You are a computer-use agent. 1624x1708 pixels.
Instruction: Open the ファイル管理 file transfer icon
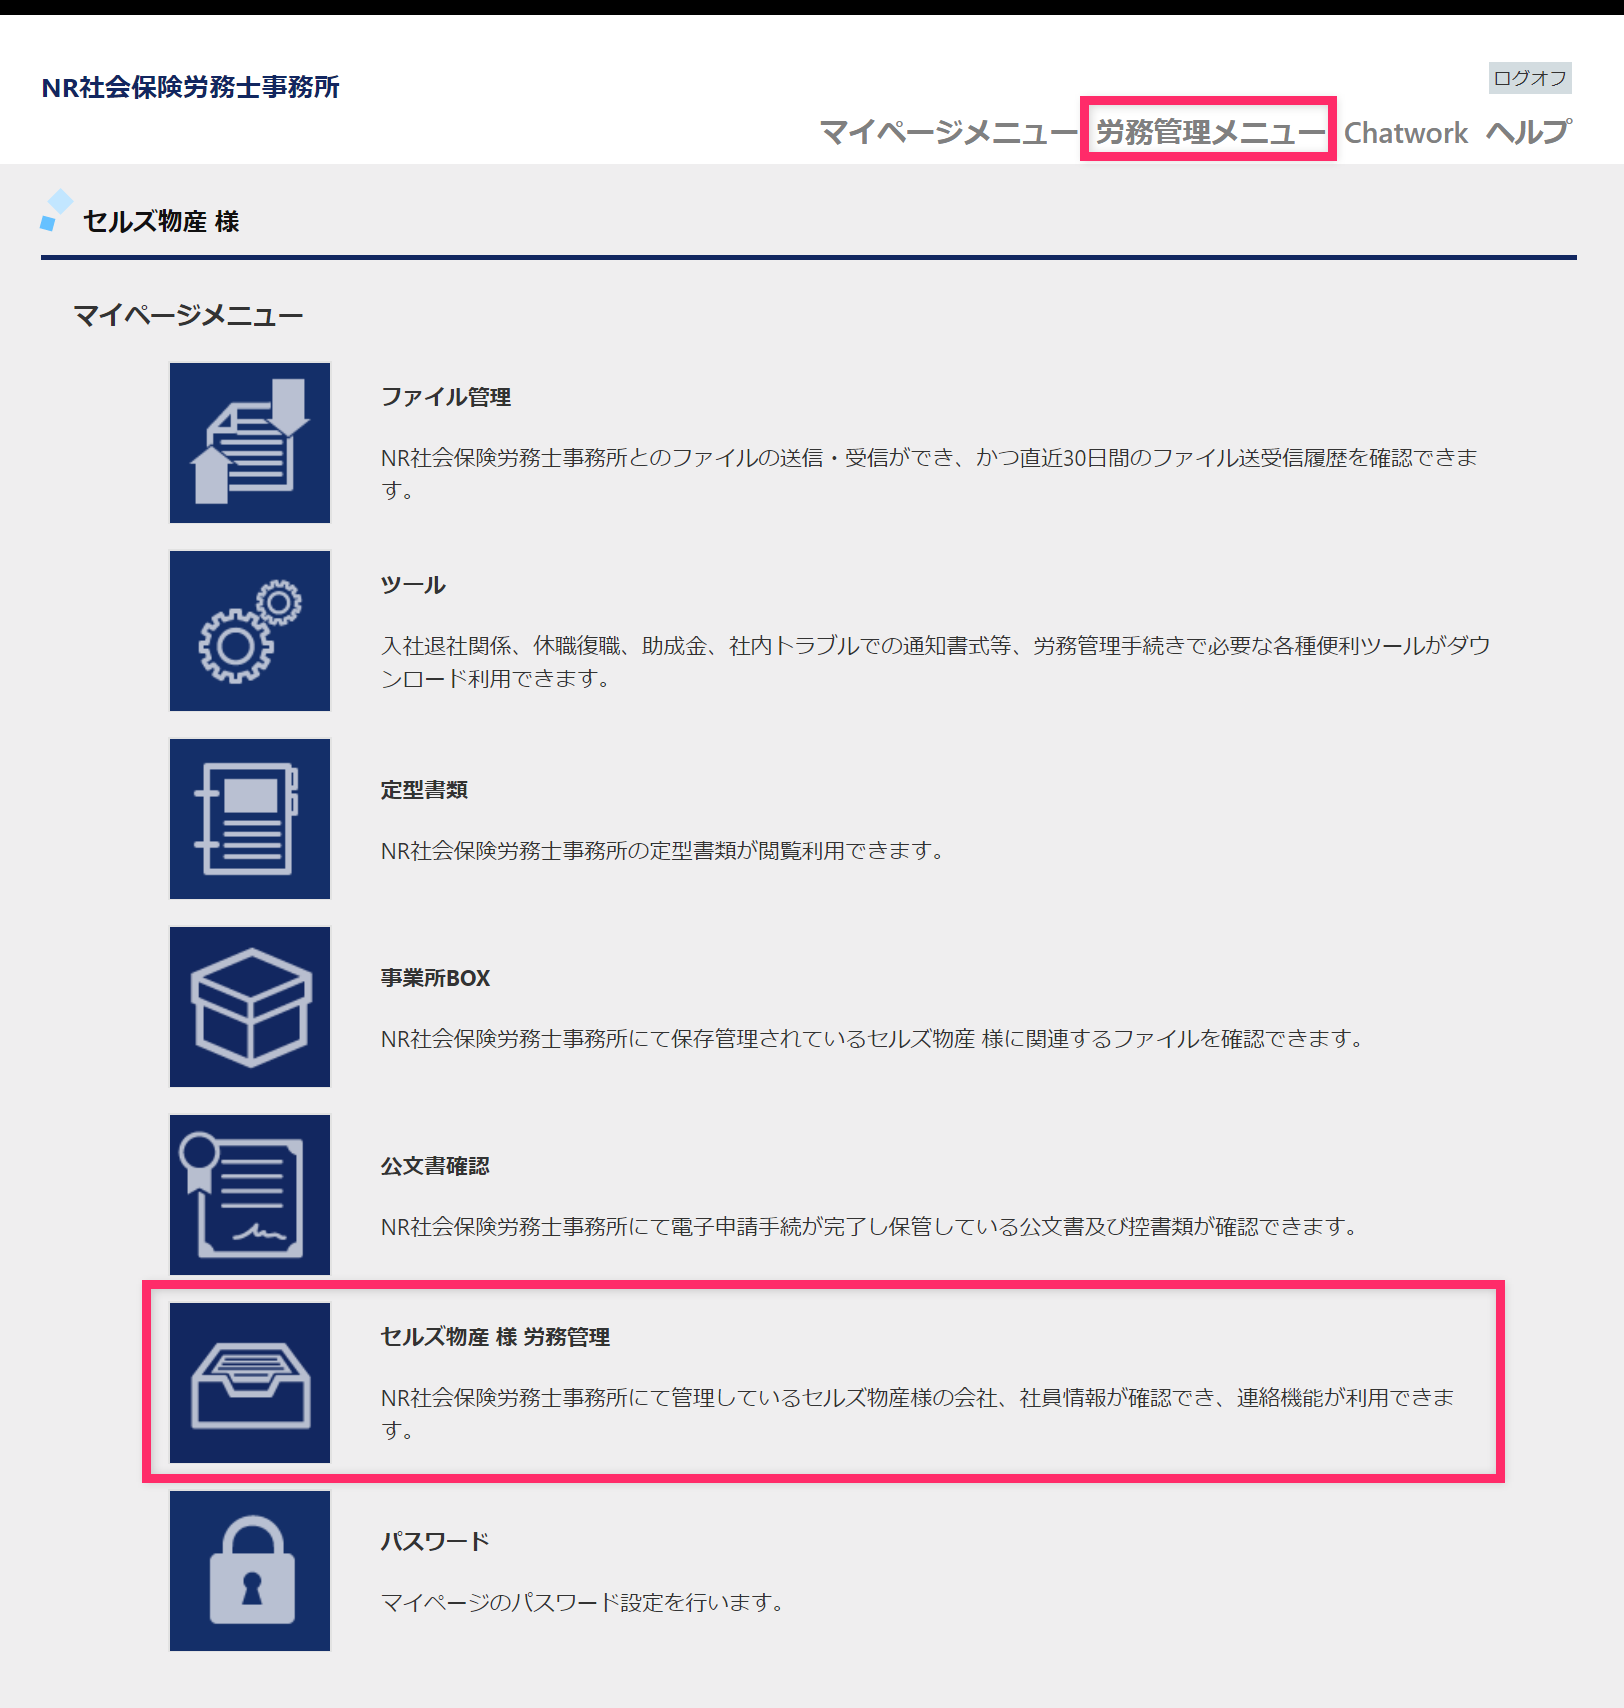pos(250,443)
